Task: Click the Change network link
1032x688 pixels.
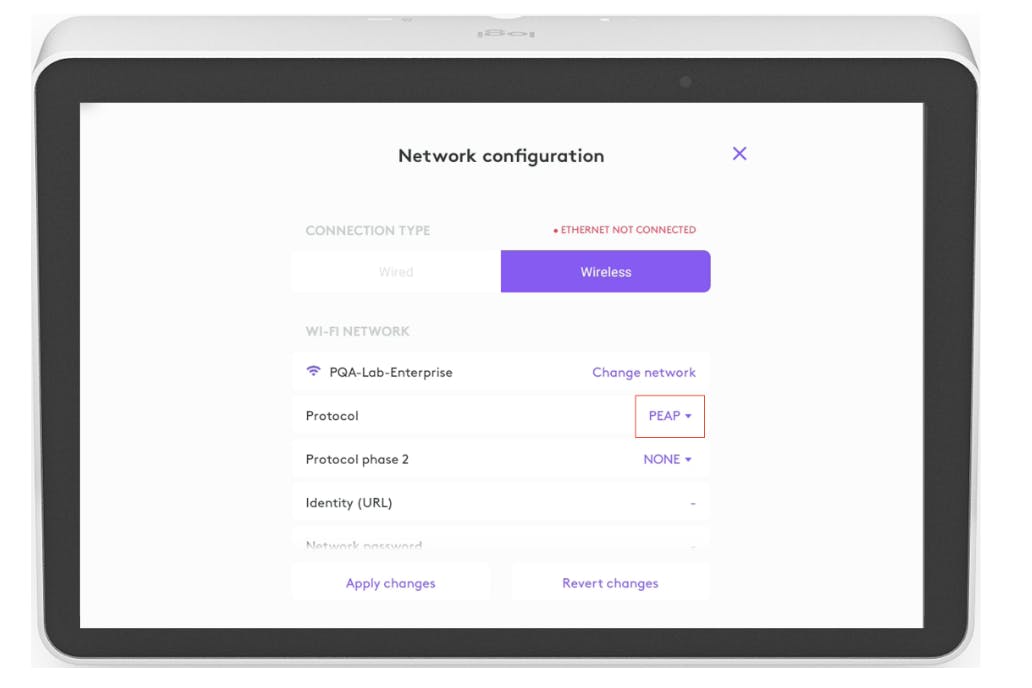Action: coord(644,372)
